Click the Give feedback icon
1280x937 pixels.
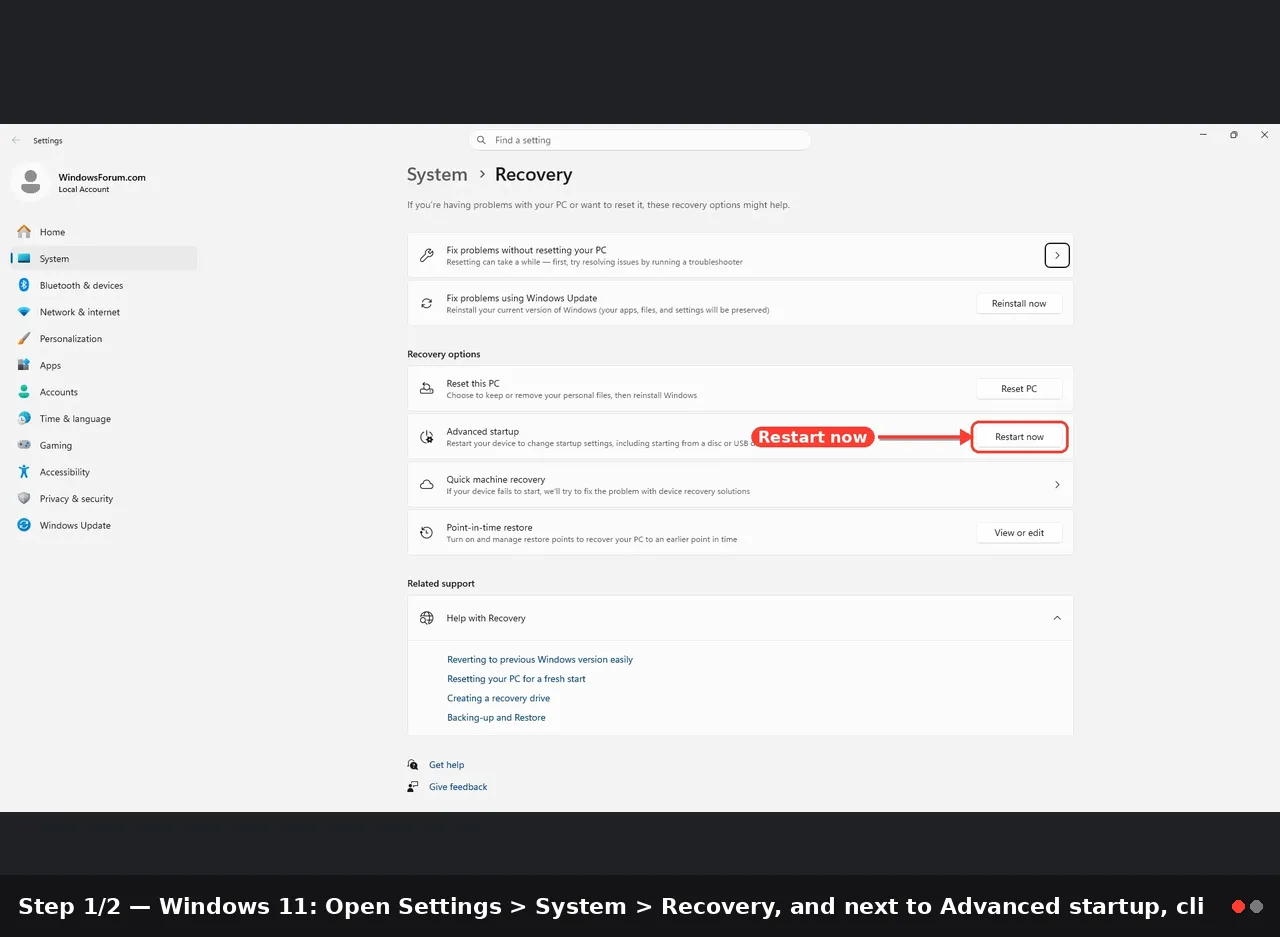pyautogui.click(x=413, y=787)
